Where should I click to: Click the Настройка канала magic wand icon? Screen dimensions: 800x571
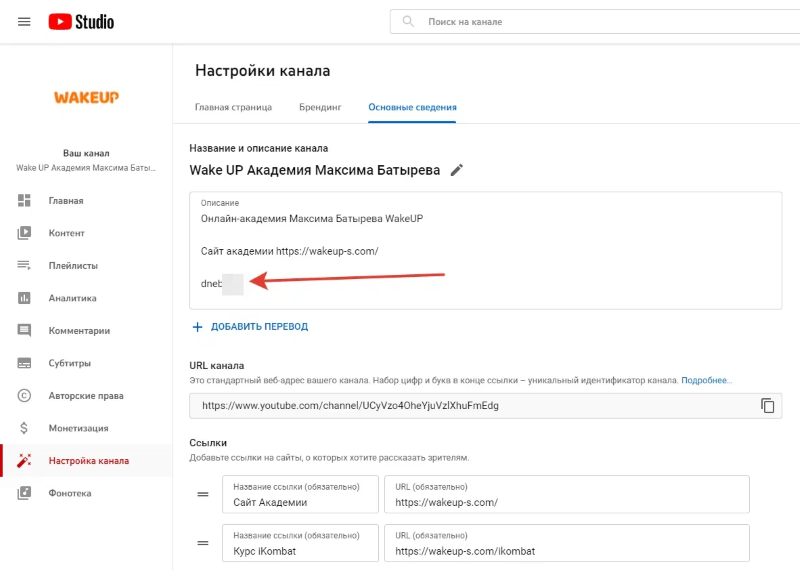(24, 461)
